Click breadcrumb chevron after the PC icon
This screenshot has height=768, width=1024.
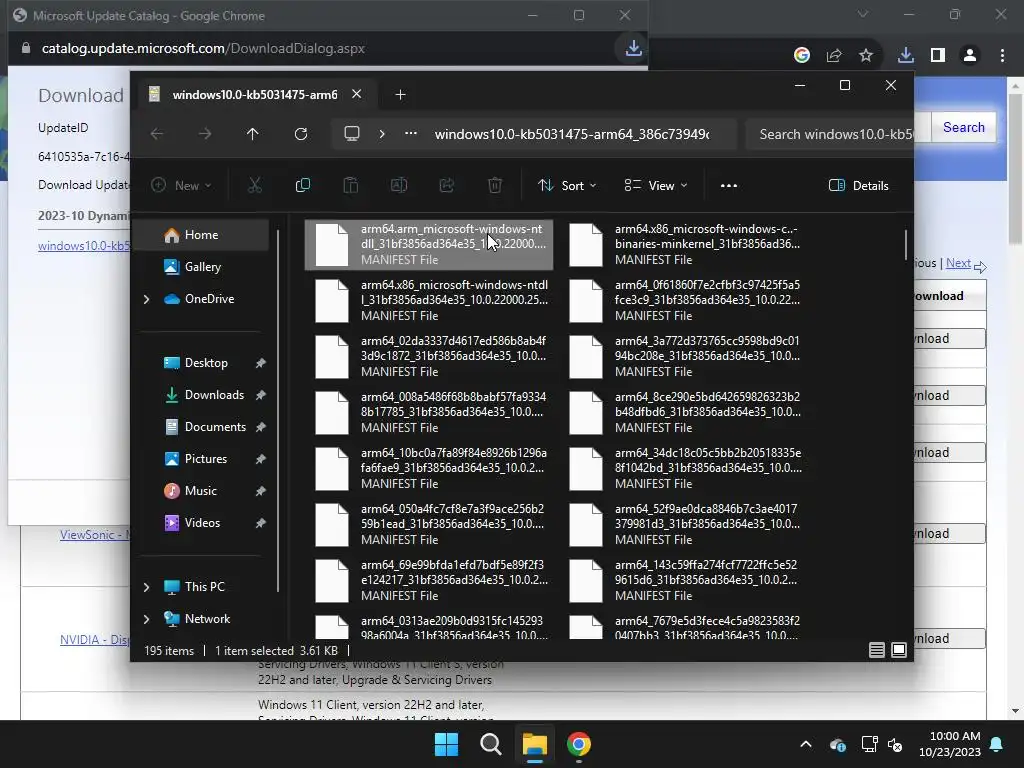click(382, 134)
